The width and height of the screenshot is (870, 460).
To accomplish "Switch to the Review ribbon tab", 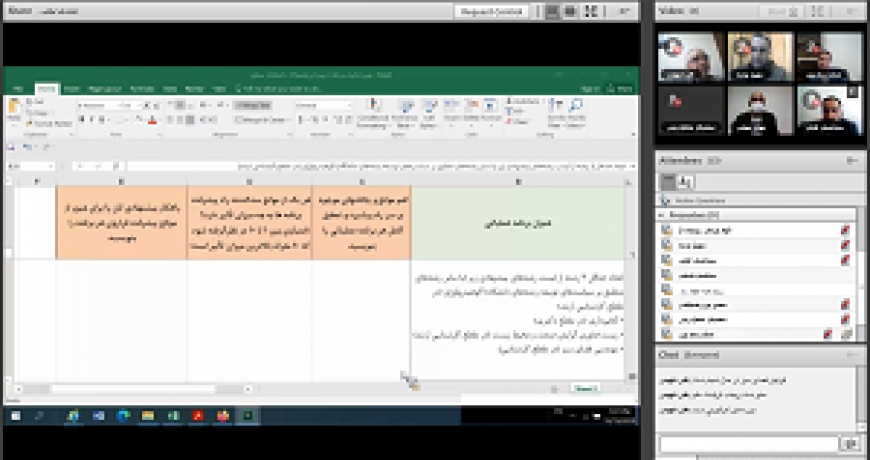I will [194, 89].
